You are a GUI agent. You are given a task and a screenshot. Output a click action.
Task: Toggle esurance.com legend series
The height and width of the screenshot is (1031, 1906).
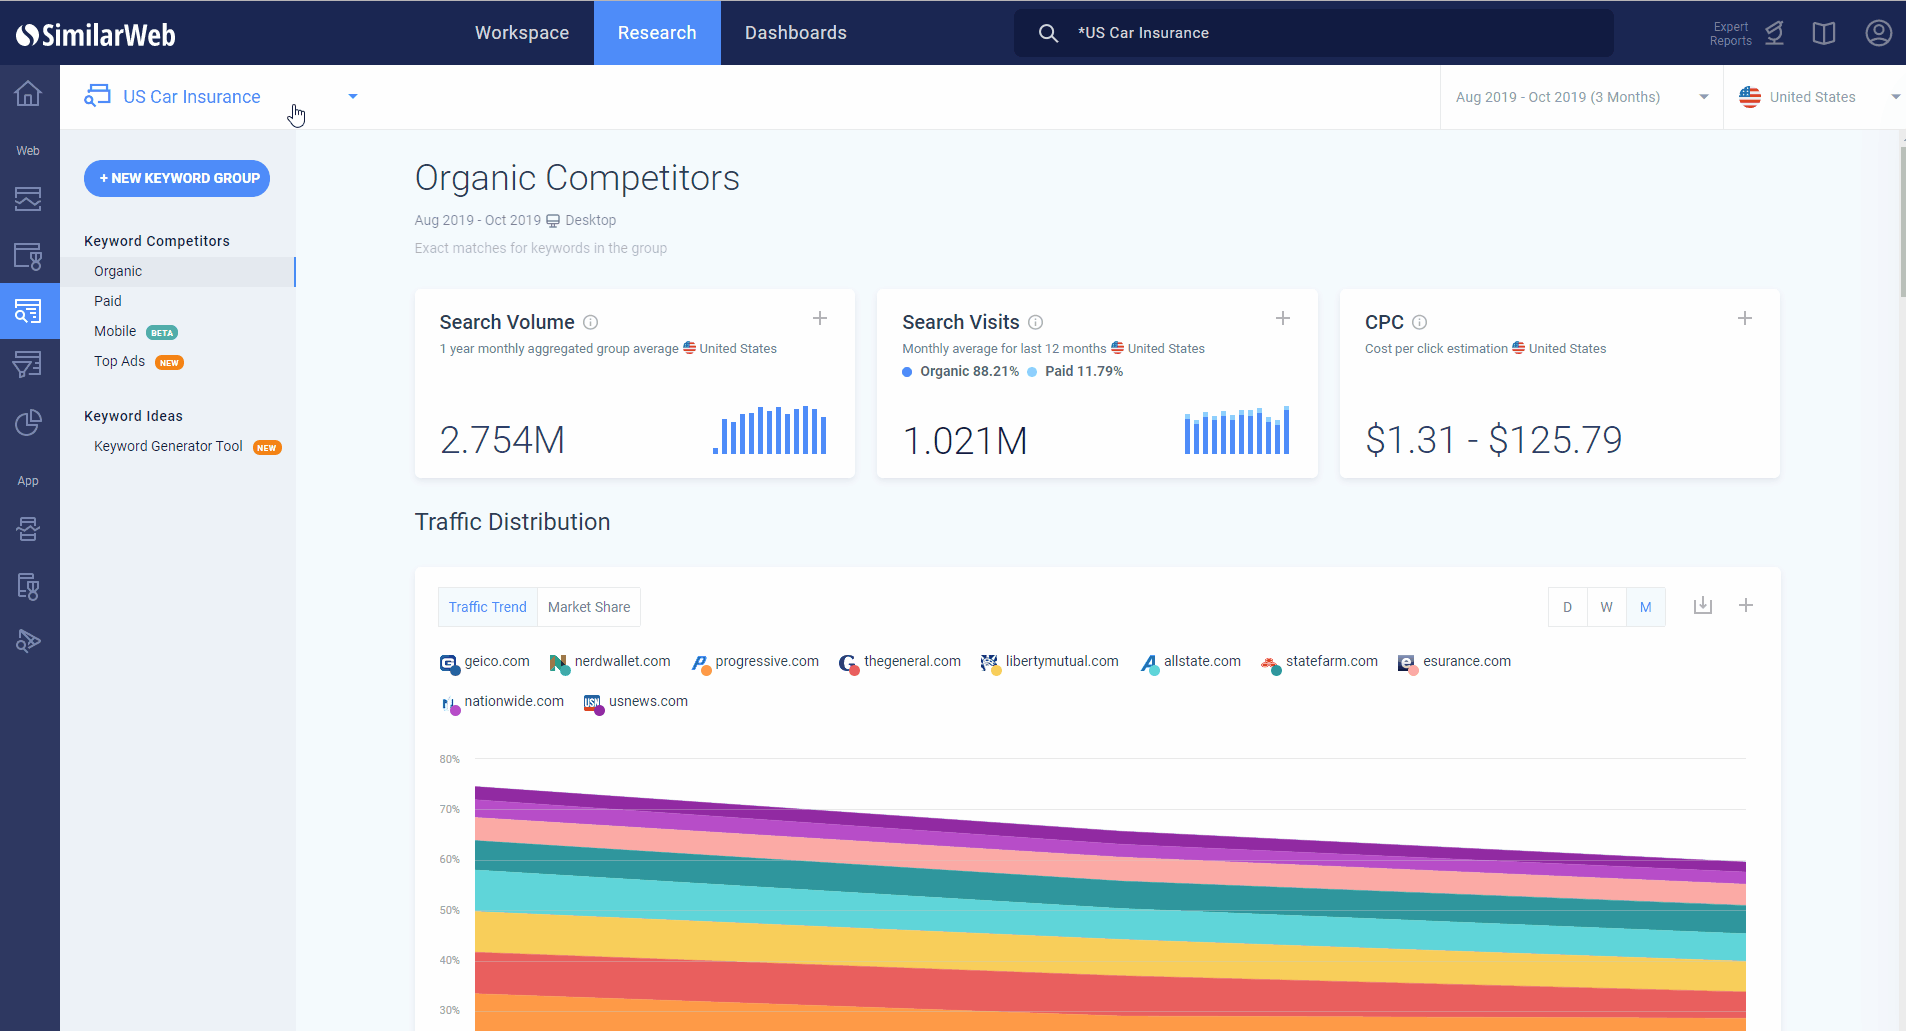[1455, 662]
